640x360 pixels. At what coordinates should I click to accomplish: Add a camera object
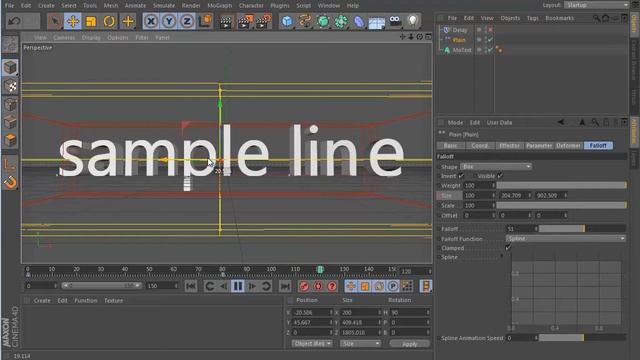point(395,21)
